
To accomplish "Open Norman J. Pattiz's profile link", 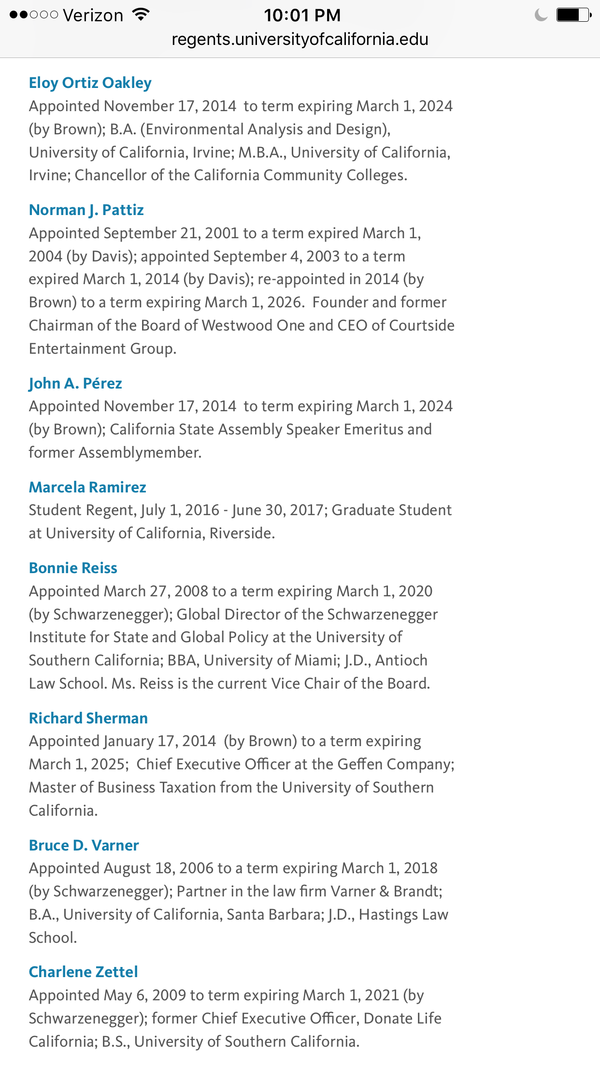I will pyautogui.click(x=86, y=210).
